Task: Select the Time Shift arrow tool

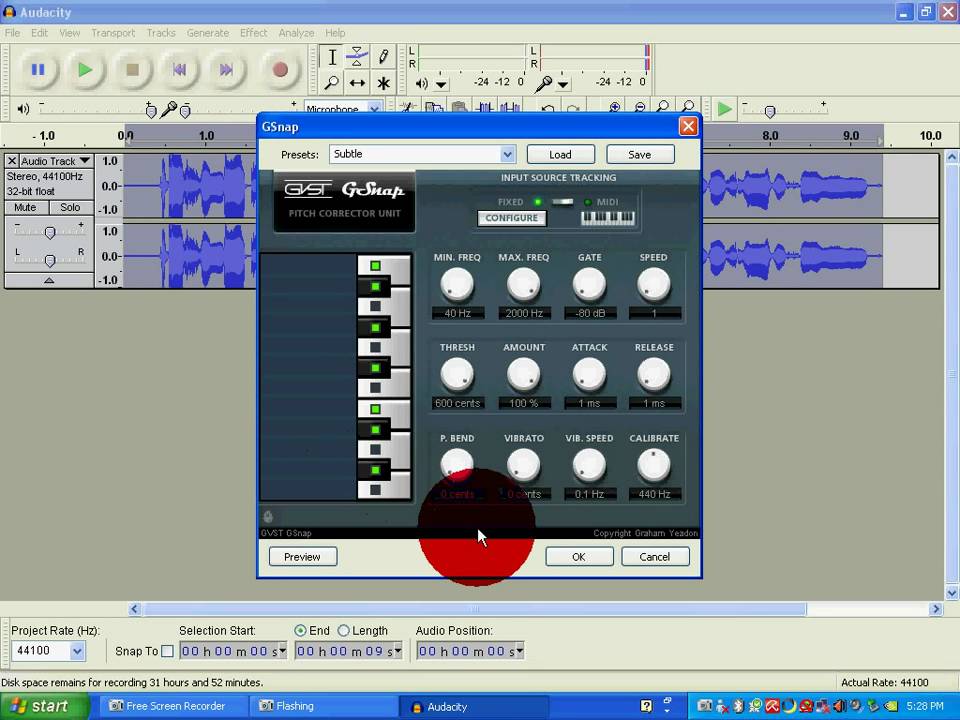Action: tap(357, 82)
